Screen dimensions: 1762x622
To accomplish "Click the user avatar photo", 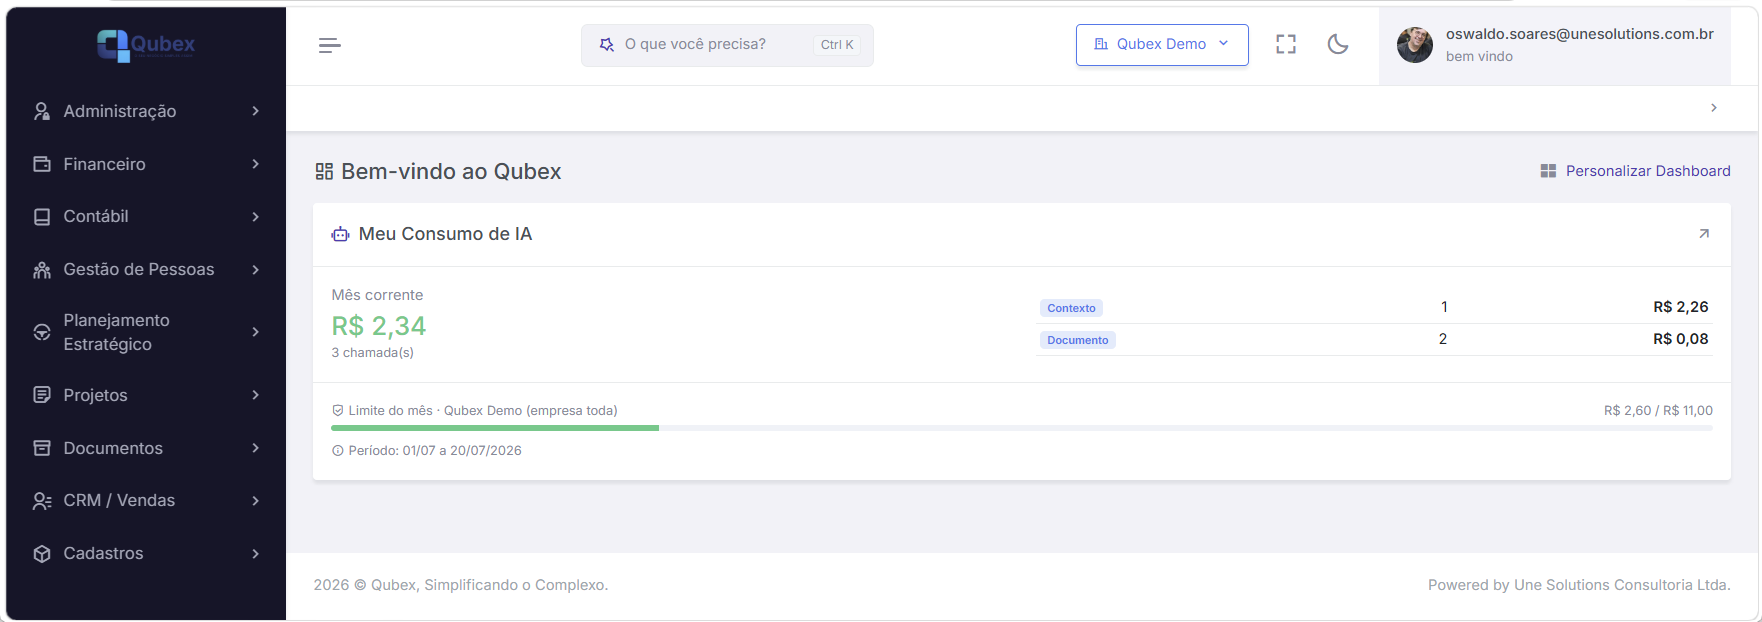I will 1414,45.
